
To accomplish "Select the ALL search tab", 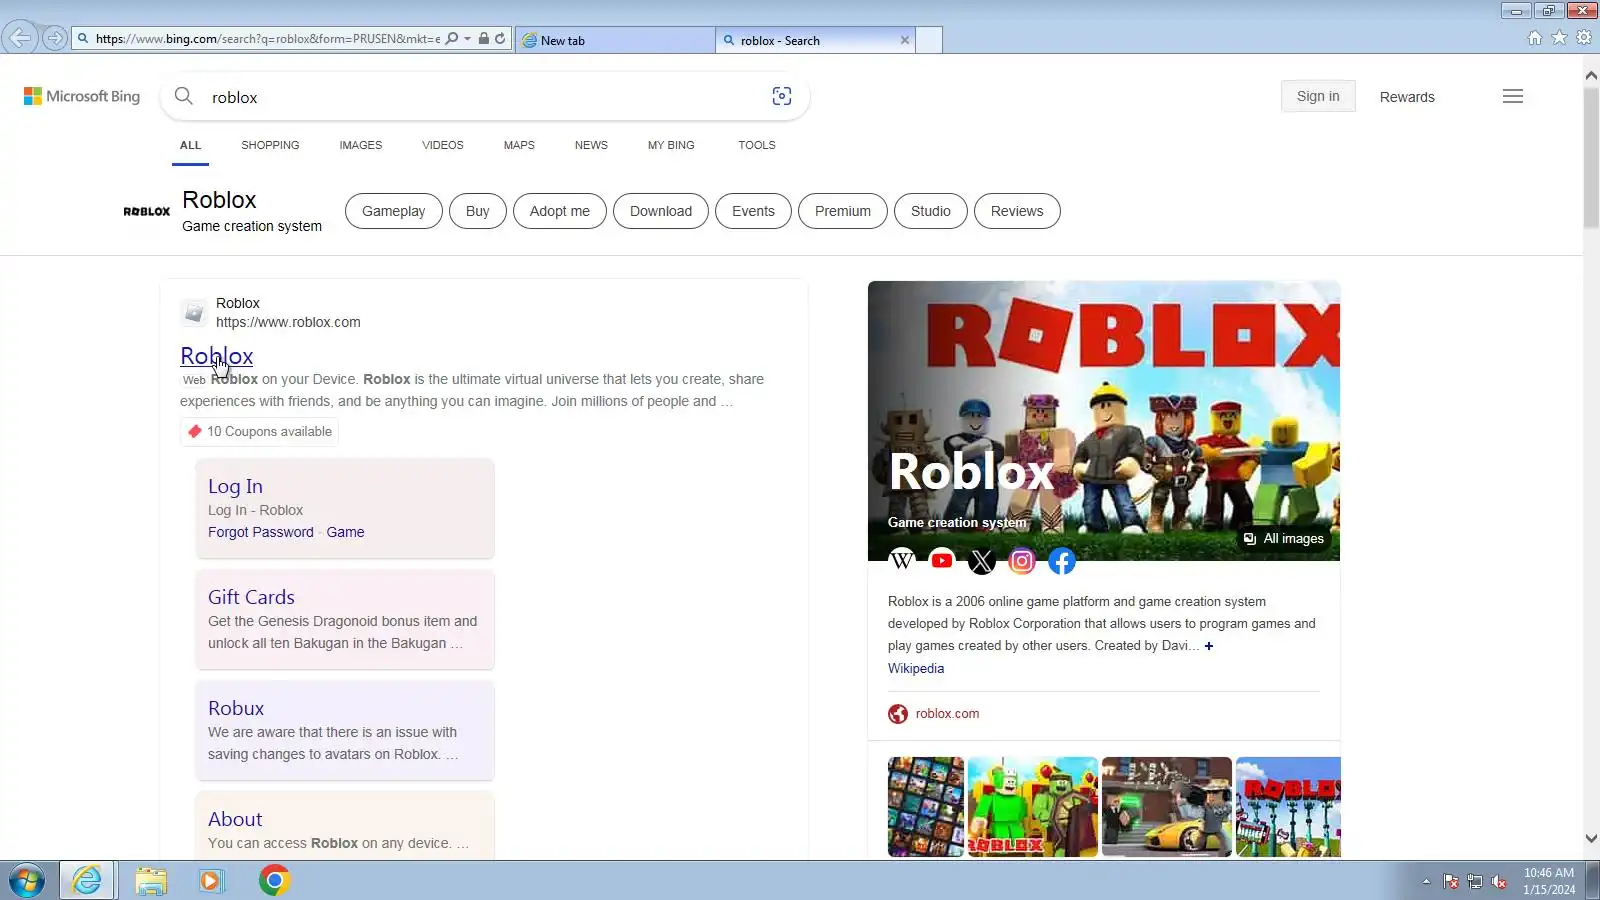I will 190,145.
